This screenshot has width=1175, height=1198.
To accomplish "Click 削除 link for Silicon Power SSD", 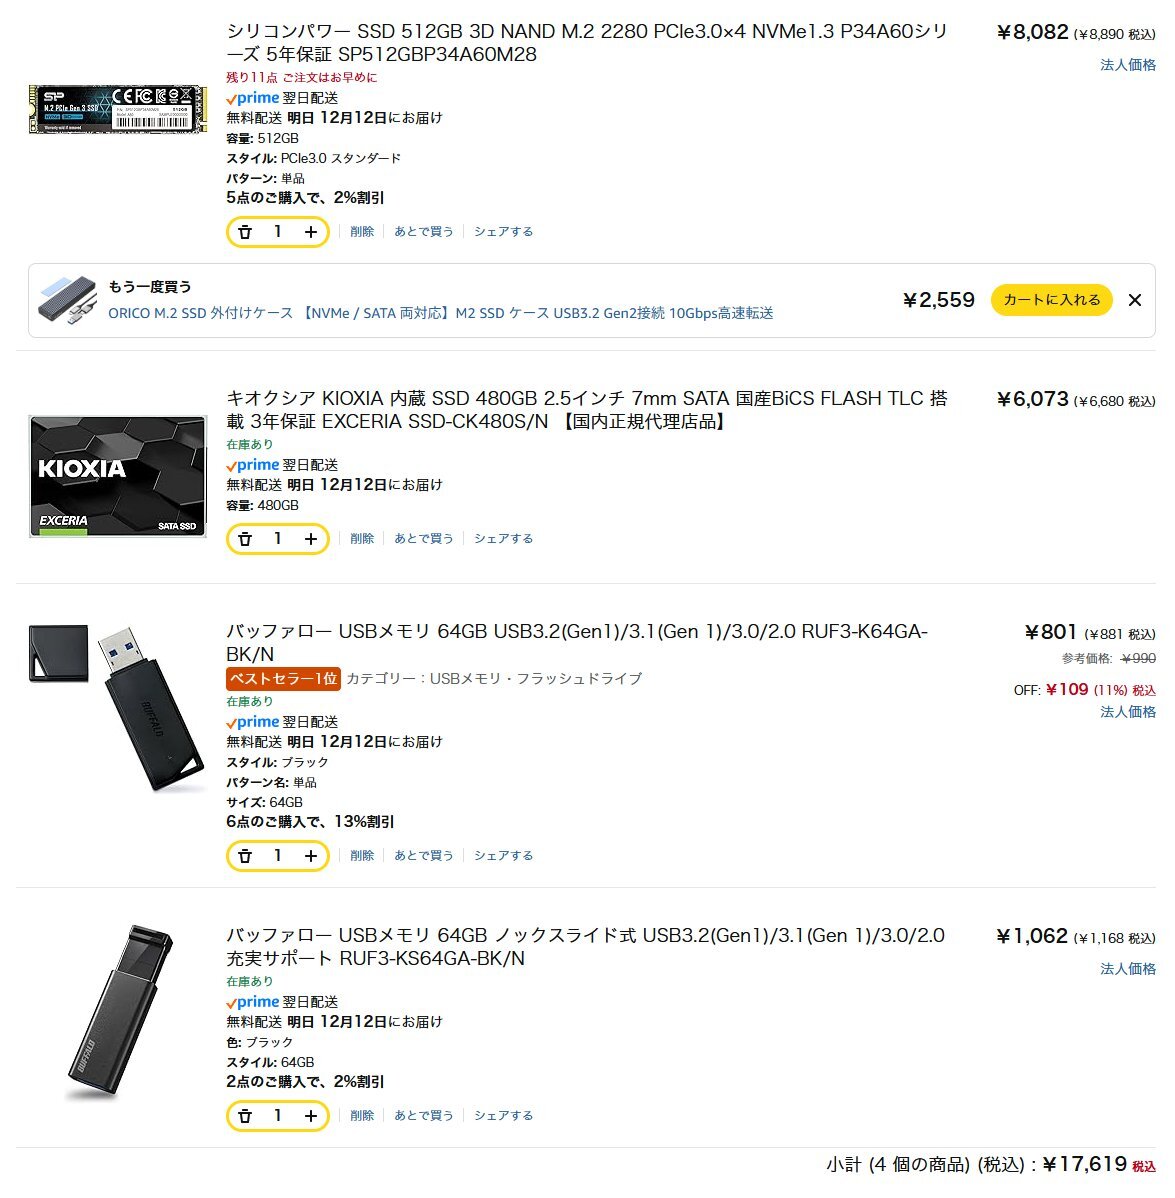I will [x=362, y=232].
